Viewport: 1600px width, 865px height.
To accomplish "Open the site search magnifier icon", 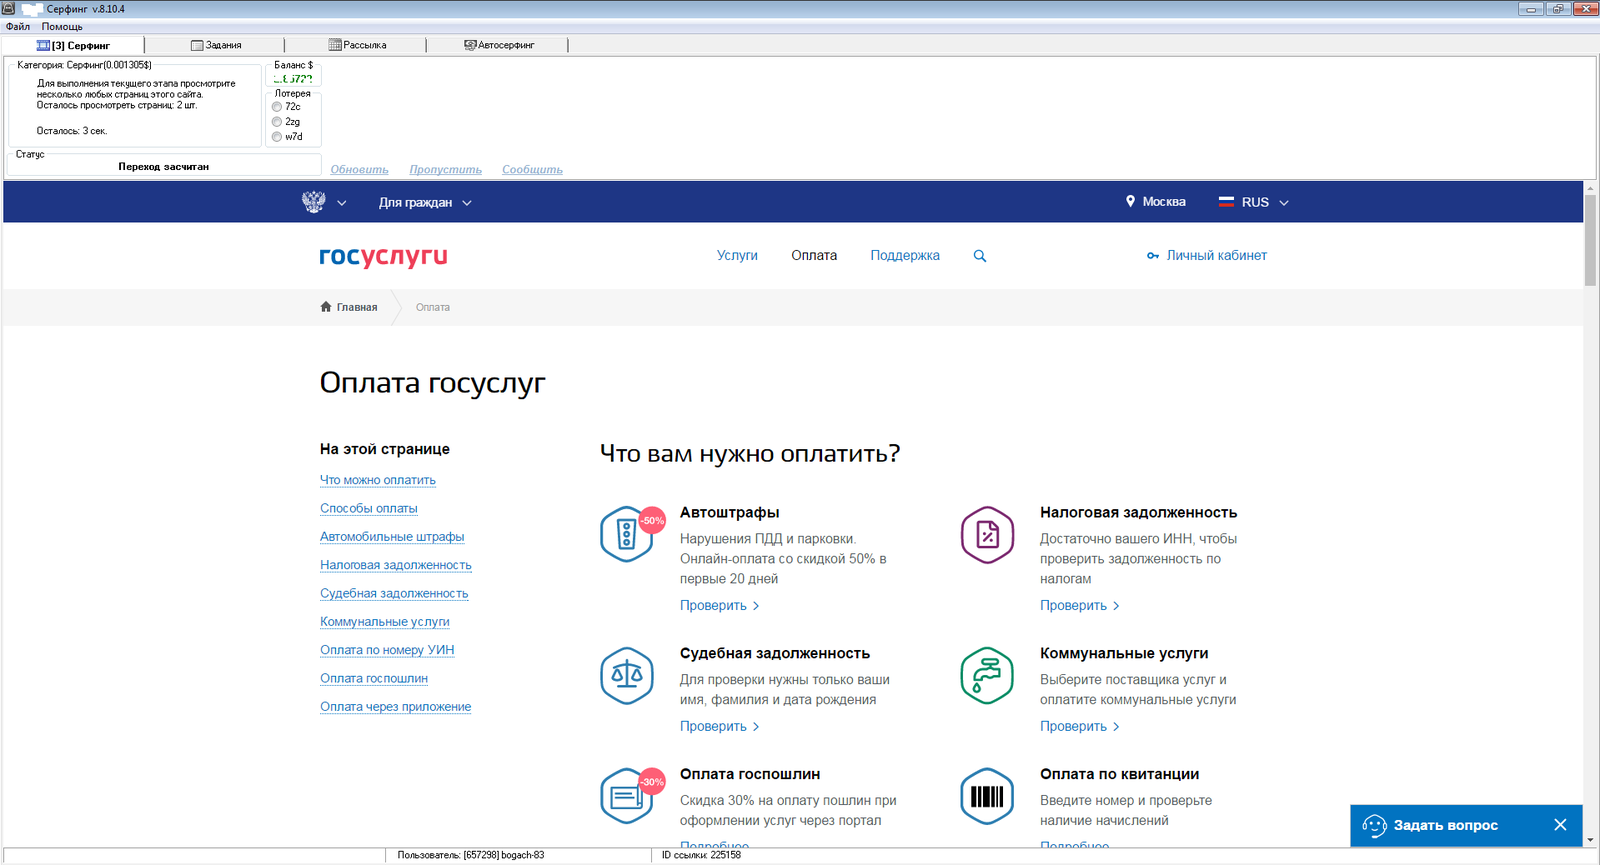I will point(980,256).
